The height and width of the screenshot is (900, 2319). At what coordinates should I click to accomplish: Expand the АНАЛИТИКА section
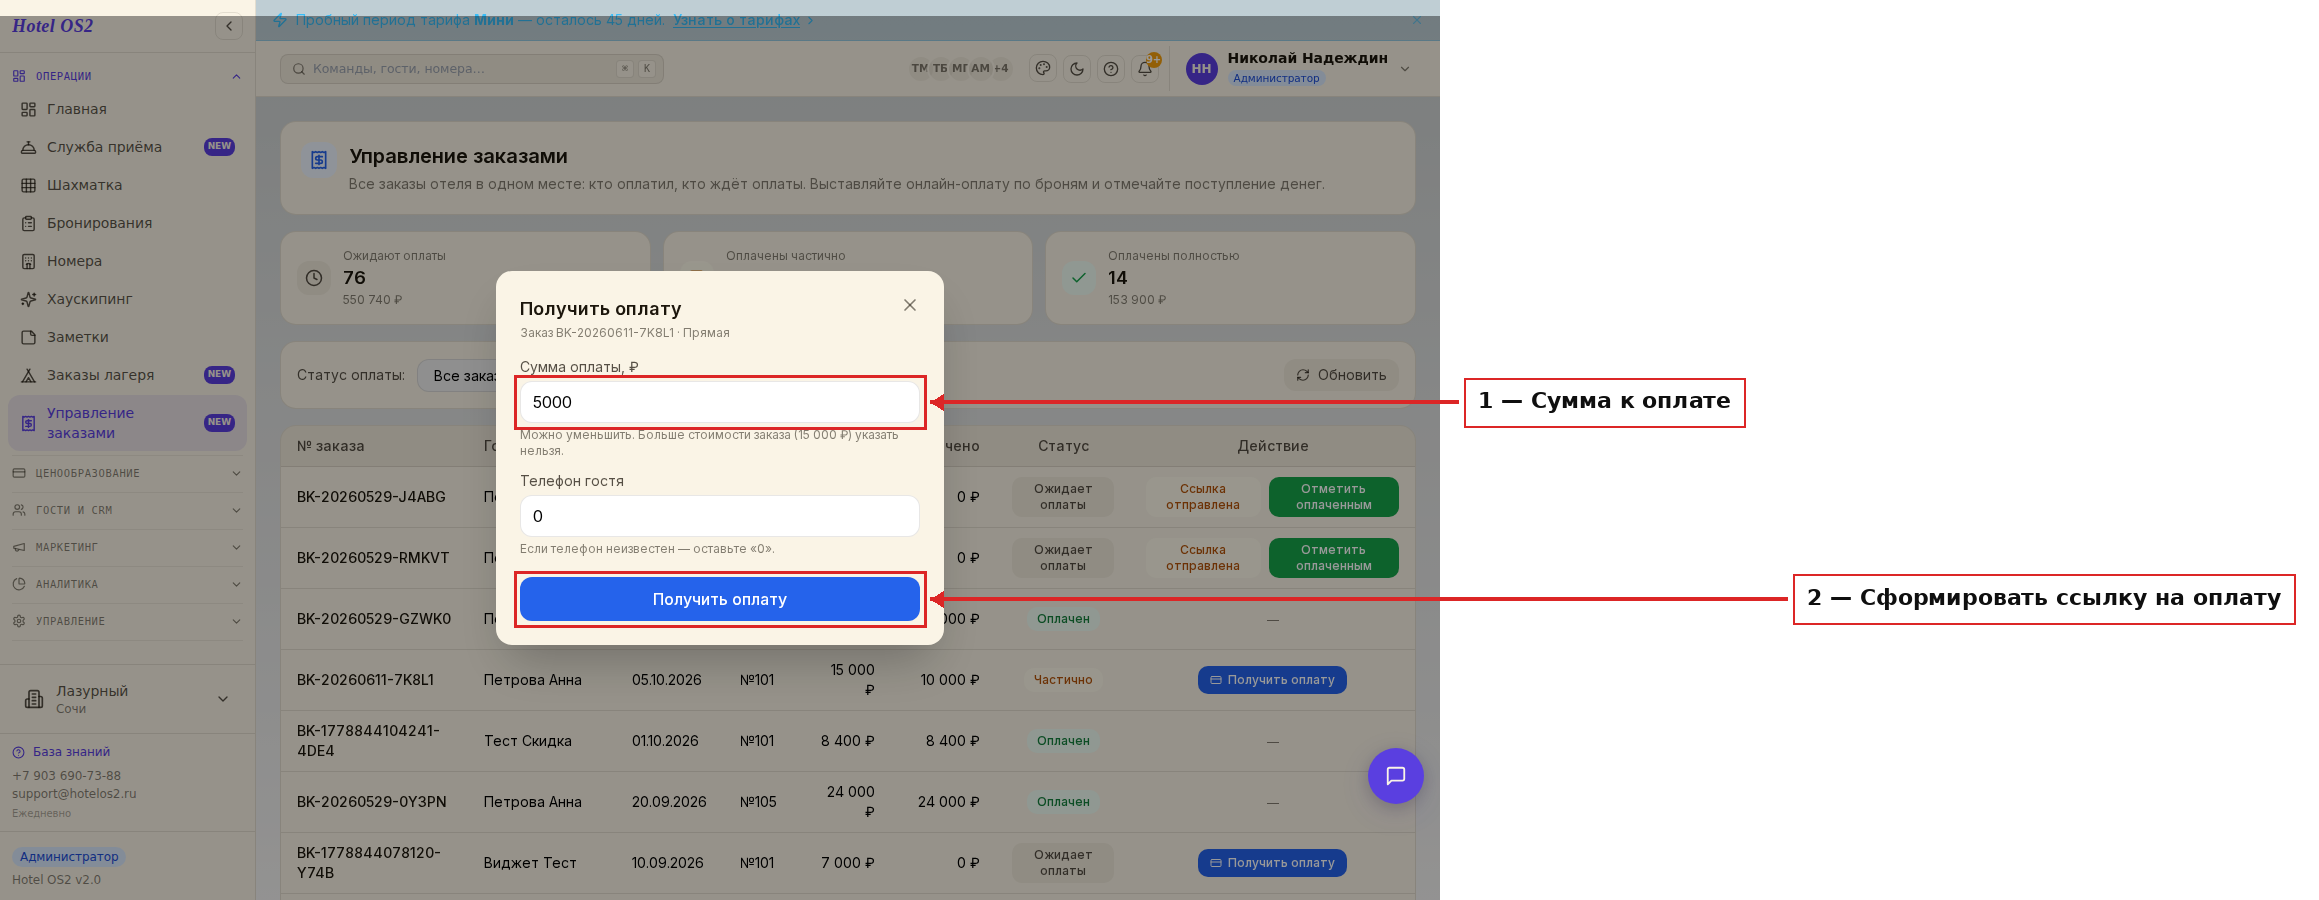[127, 584]
